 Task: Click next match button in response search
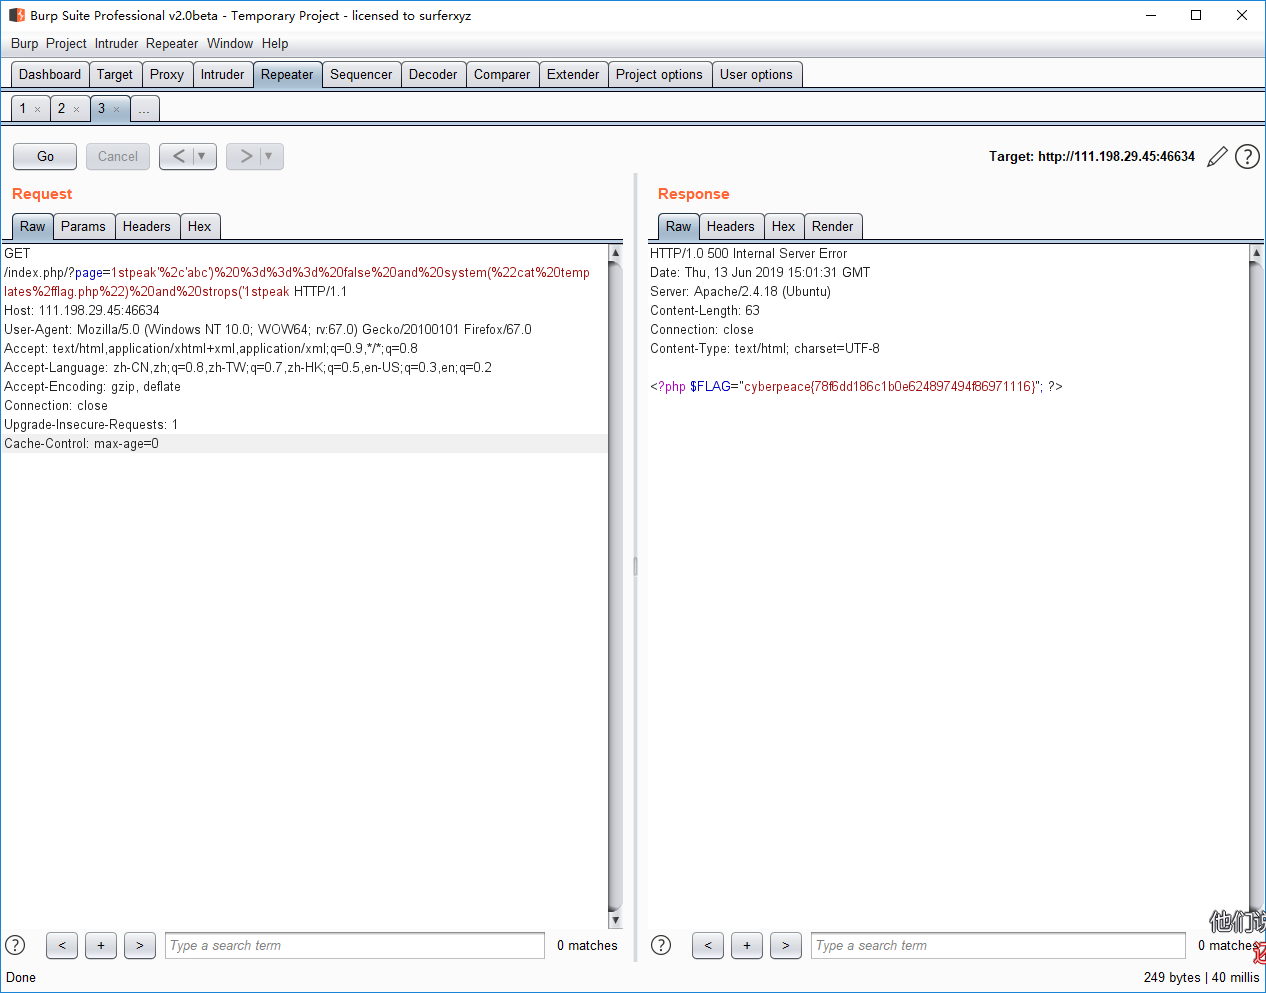click(x=786, y=945)
